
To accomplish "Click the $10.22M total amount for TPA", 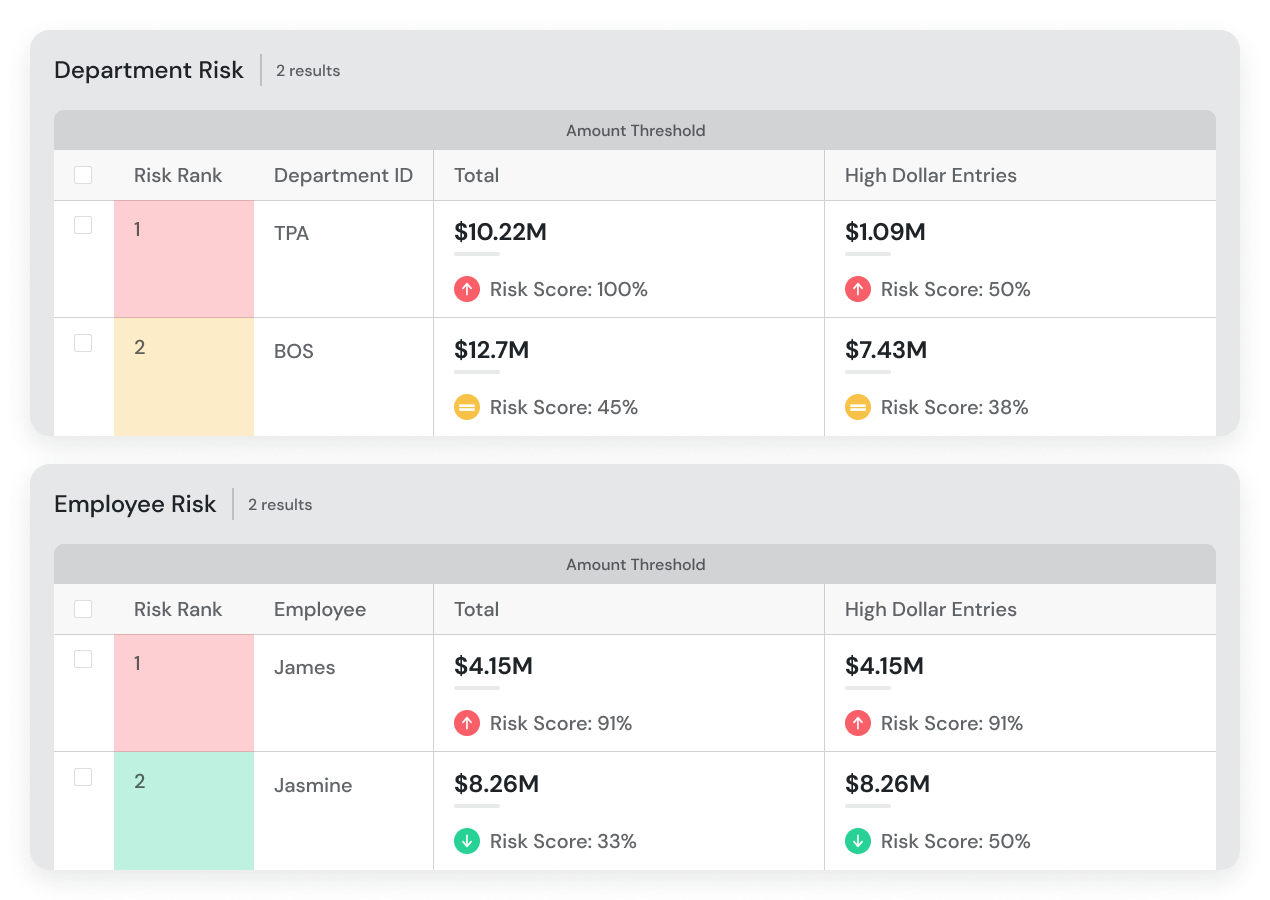I will pos(500,232).
